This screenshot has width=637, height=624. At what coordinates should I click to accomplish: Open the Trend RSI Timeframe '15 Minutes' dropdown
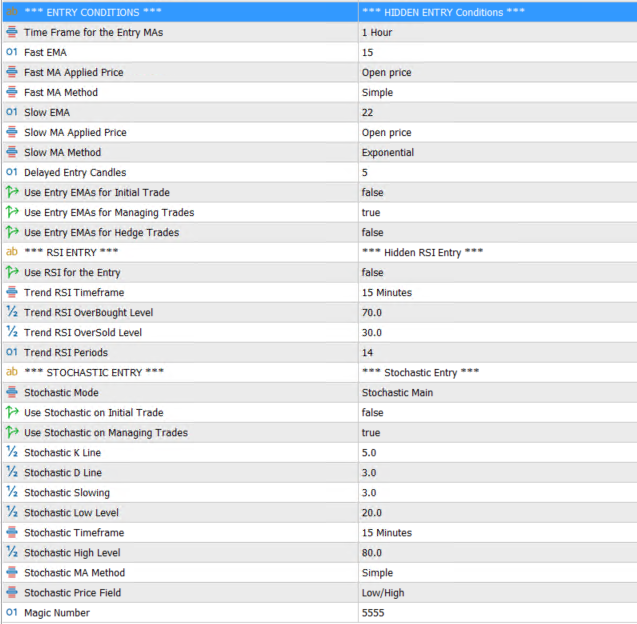pos(498,292)
